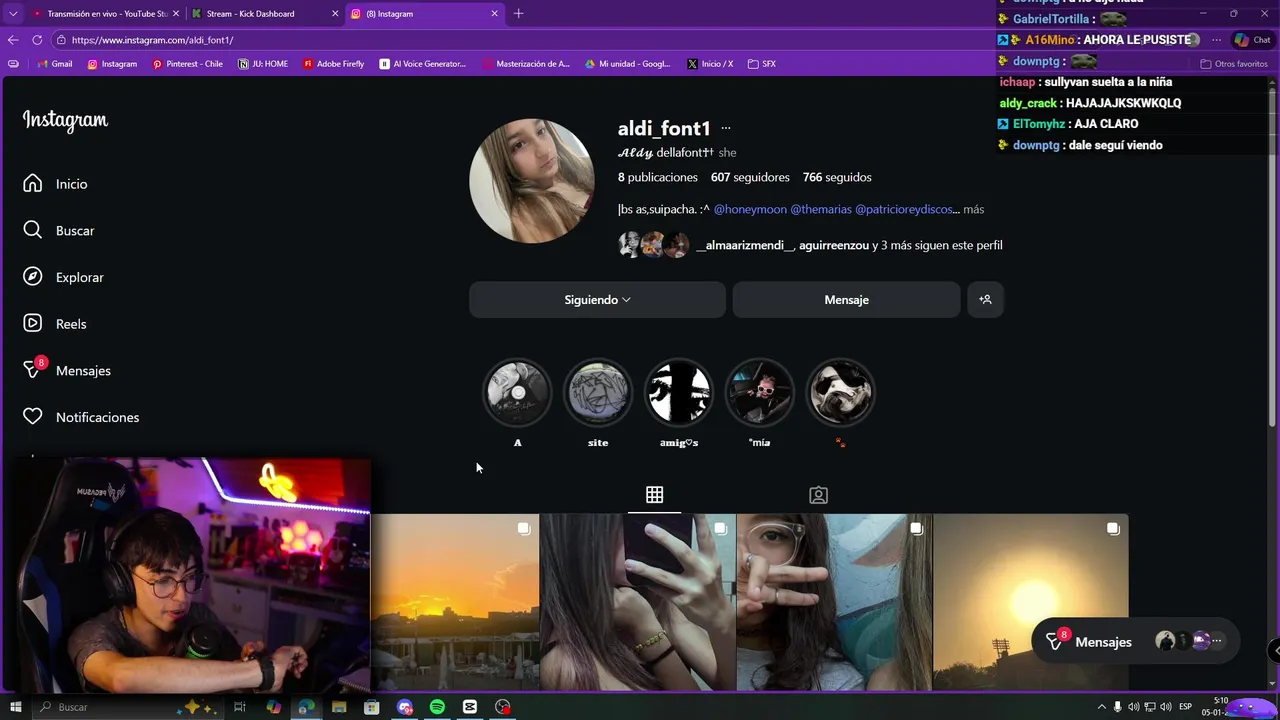Open the SFX bookmarks folder
The width and height of the screenshot is (1280, 720).
tap(762, 64)
